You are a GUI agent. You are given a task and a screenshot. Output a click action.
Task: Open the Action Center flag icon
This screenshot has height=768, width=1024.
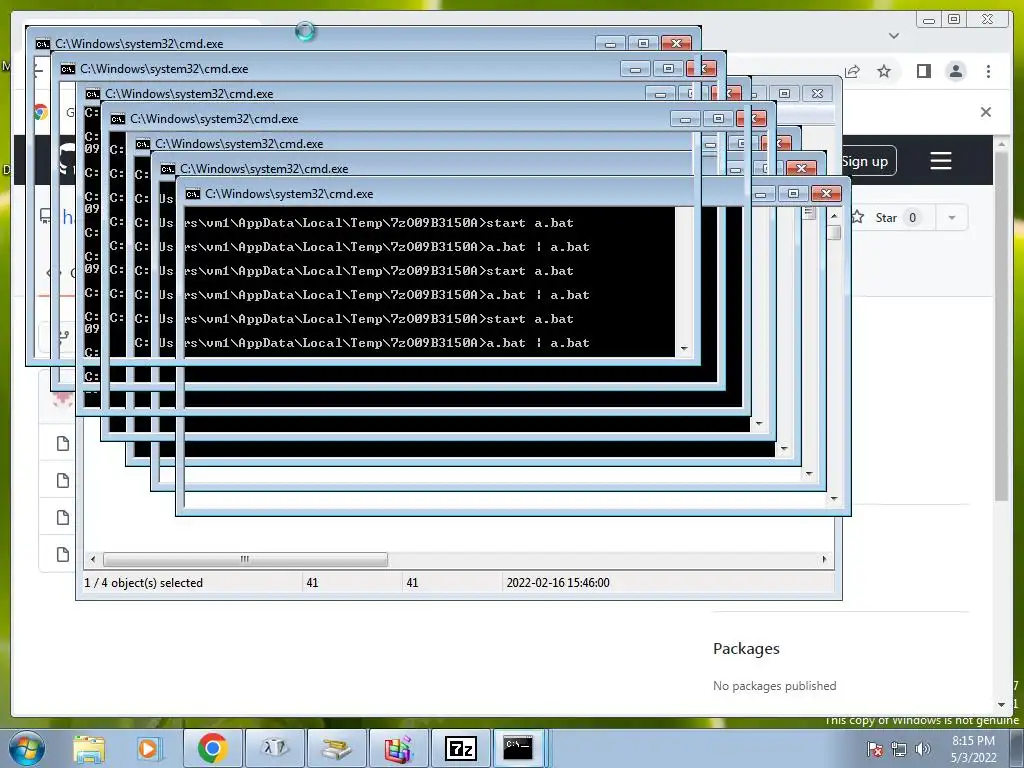(875, 749)
